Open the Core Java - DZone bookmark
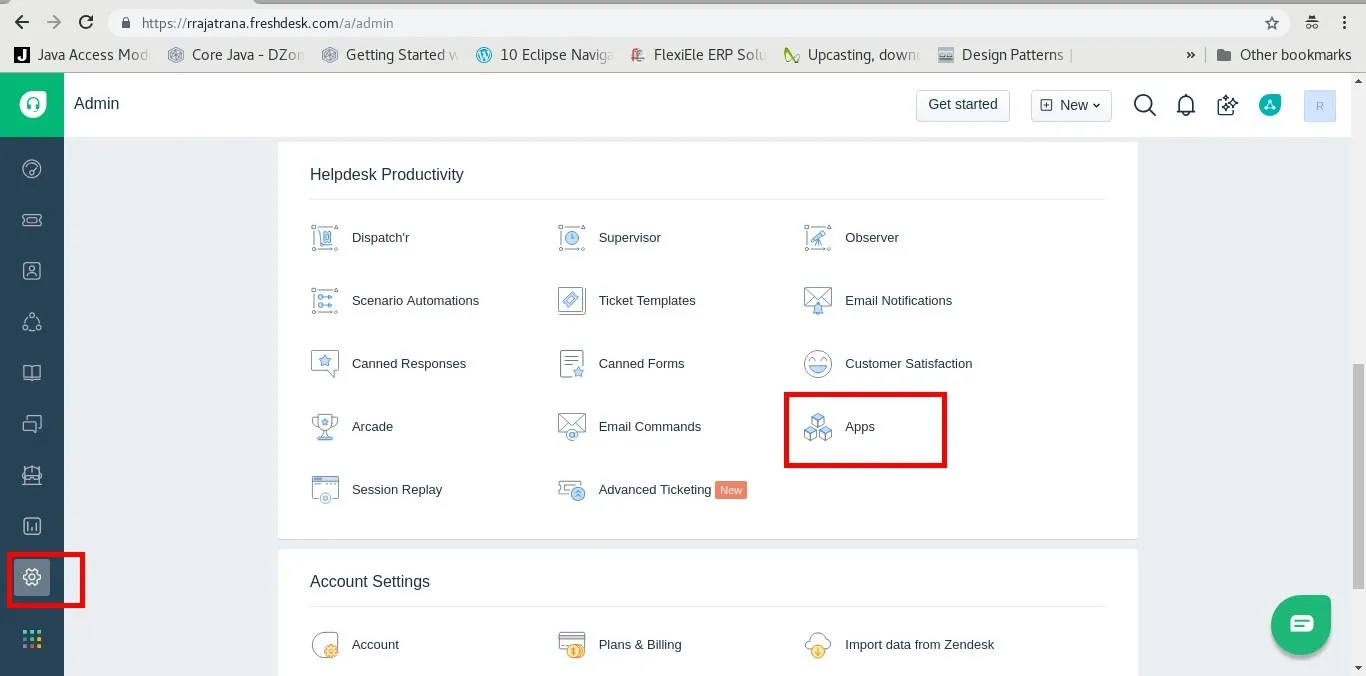This screenshot has width=1366, height=676. pos(234,55)
